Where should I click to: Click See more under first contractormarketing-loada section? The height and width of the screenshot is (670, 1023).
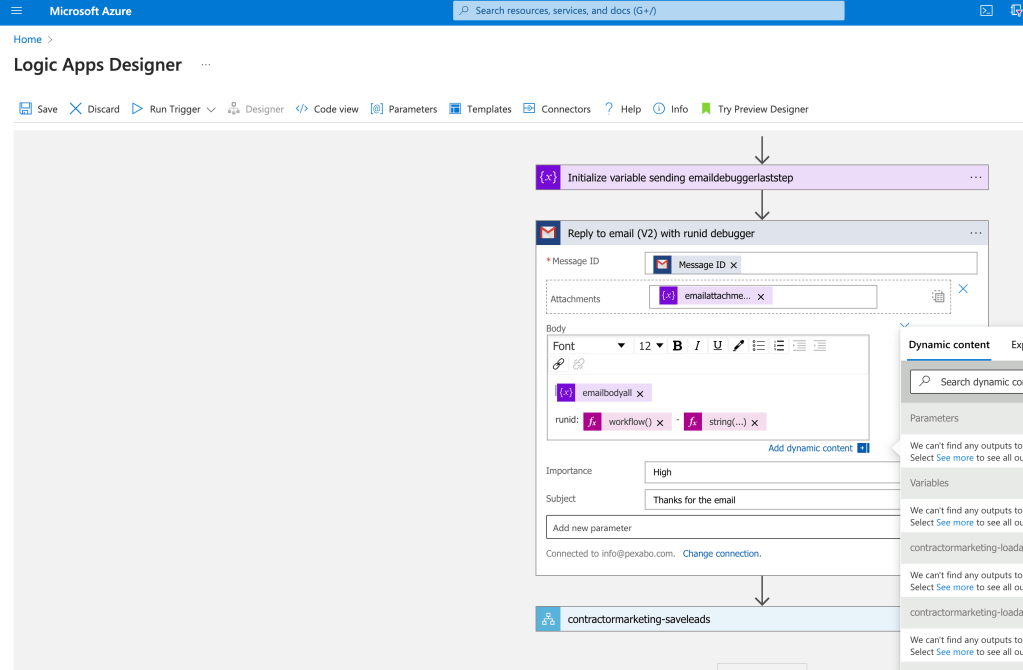click(x=954, y=587)
